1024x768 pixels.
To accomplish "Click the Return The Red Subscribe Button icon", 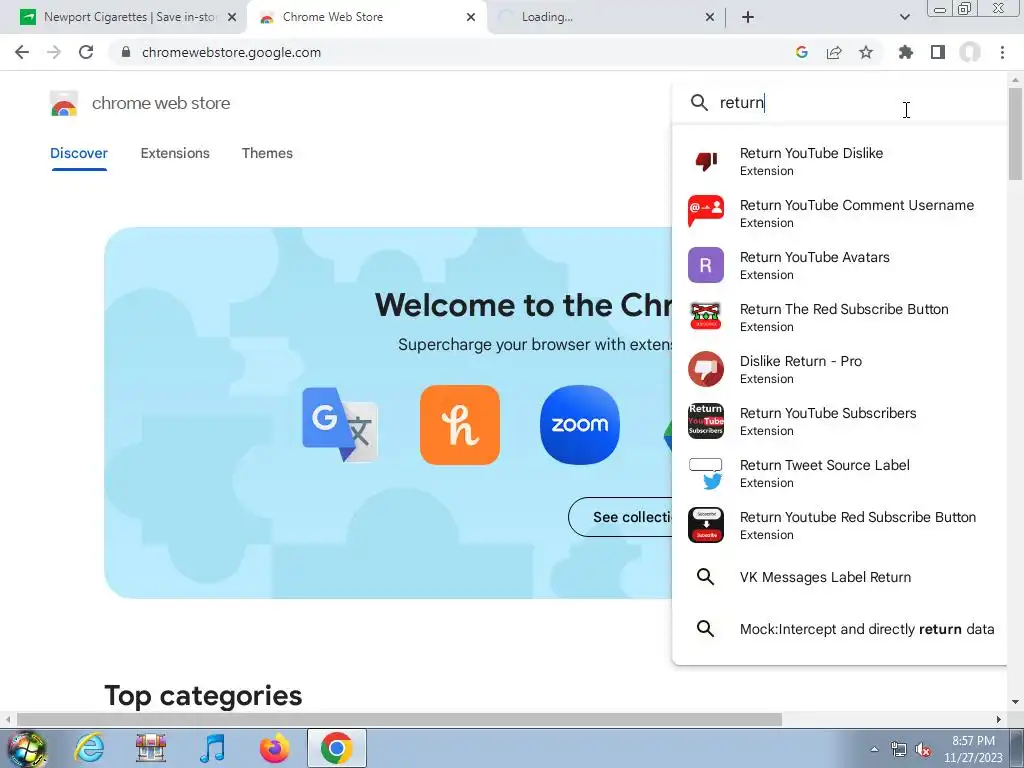I will [706, 316].
